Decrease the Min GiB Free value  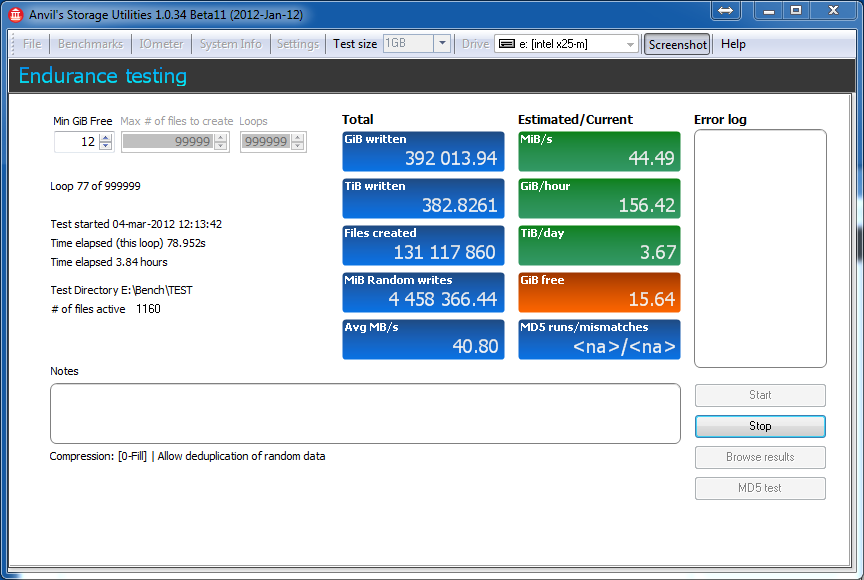[106, 146]
